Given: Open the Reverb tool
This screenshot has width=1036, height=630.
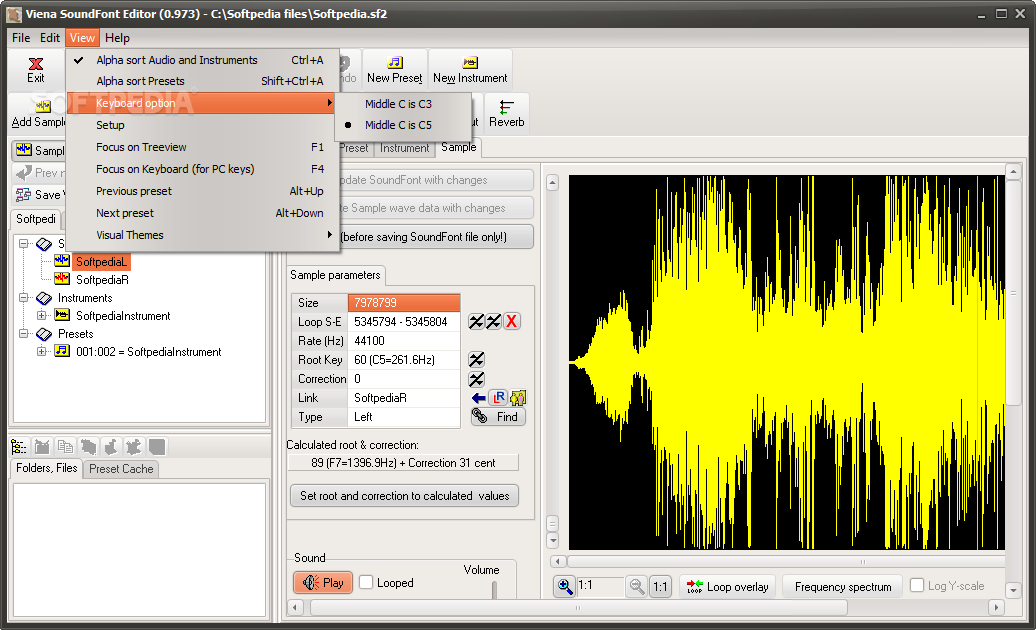Looking at the screenshot, I should tap(507, 114).
